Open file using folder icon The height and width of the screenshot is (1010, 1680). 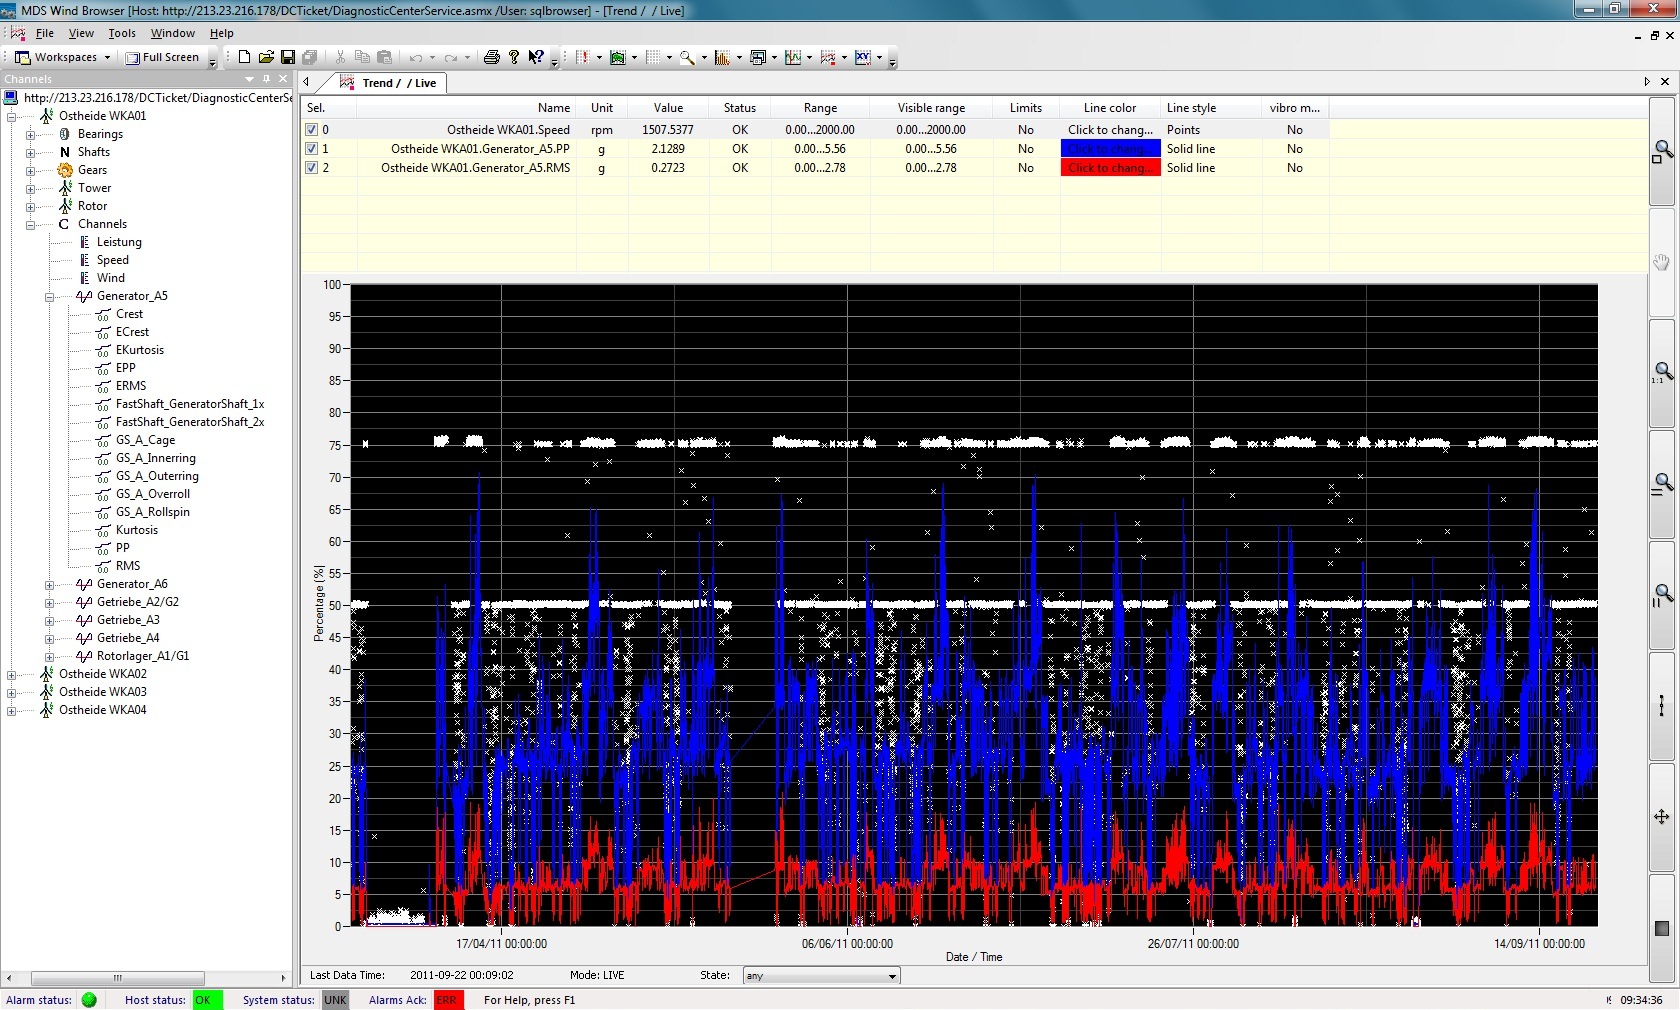click(266, 57)
